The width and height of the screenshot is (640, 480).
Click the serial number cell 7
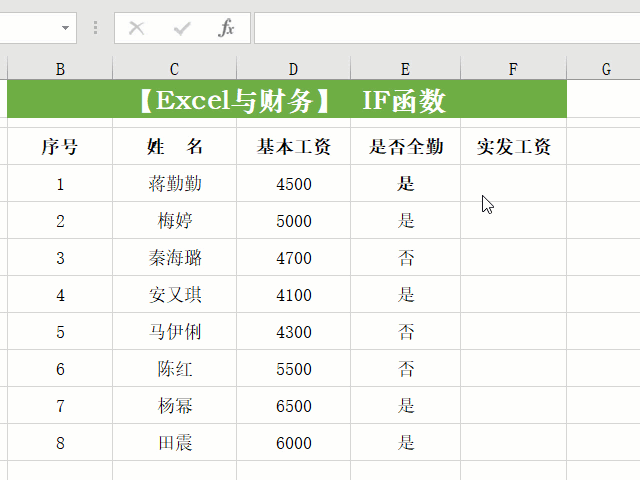coord(60,406)
